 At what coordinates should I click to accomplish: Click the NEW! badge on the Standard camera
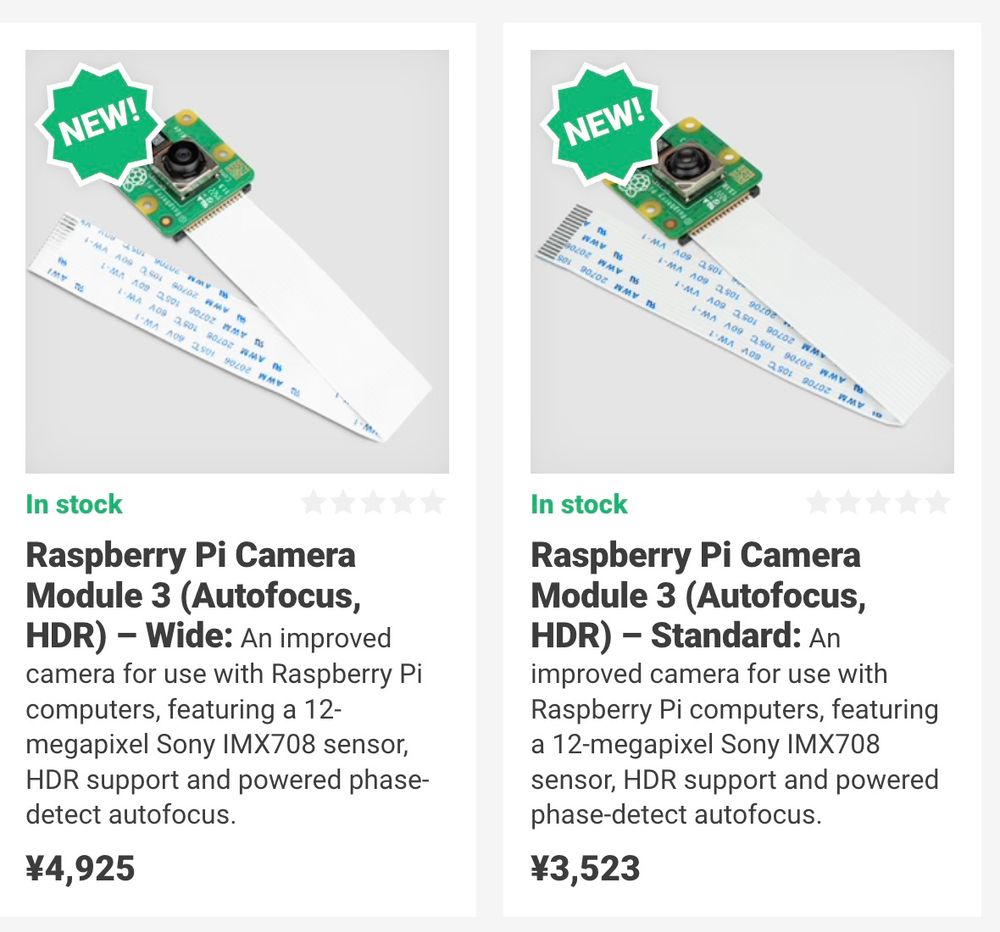(604, 123)
